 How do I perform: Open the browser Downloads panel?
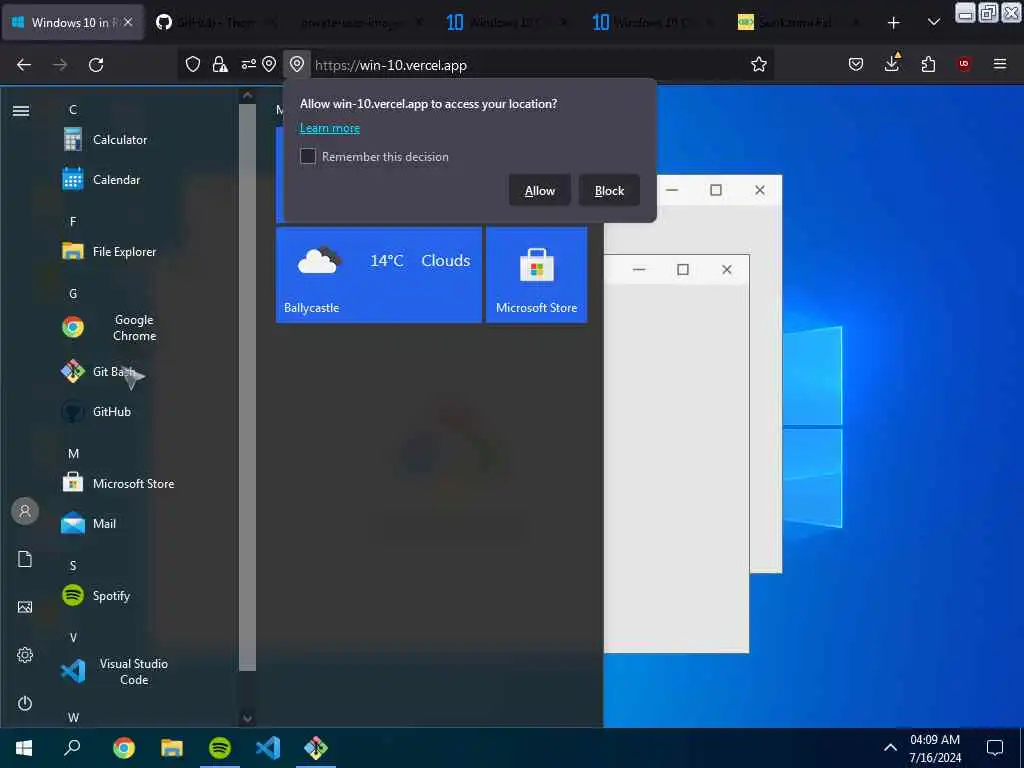click(892, 63)
